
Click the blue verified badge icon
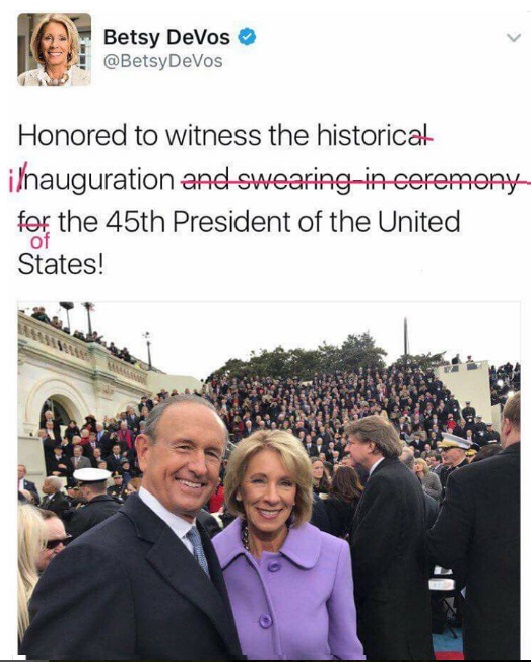pyautogui.click(x=247, y=37)
